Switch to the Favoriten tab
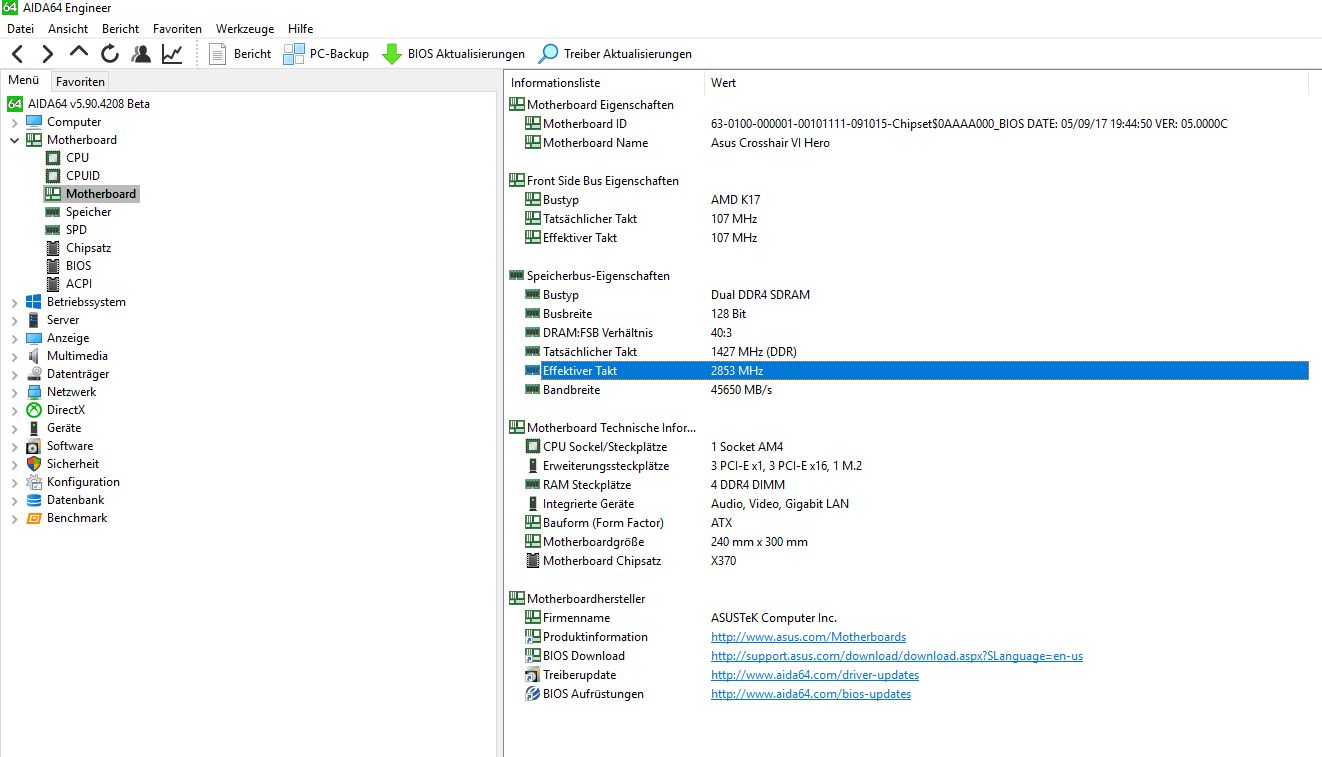The image size is (1322, 757). (x=80, y=82)
